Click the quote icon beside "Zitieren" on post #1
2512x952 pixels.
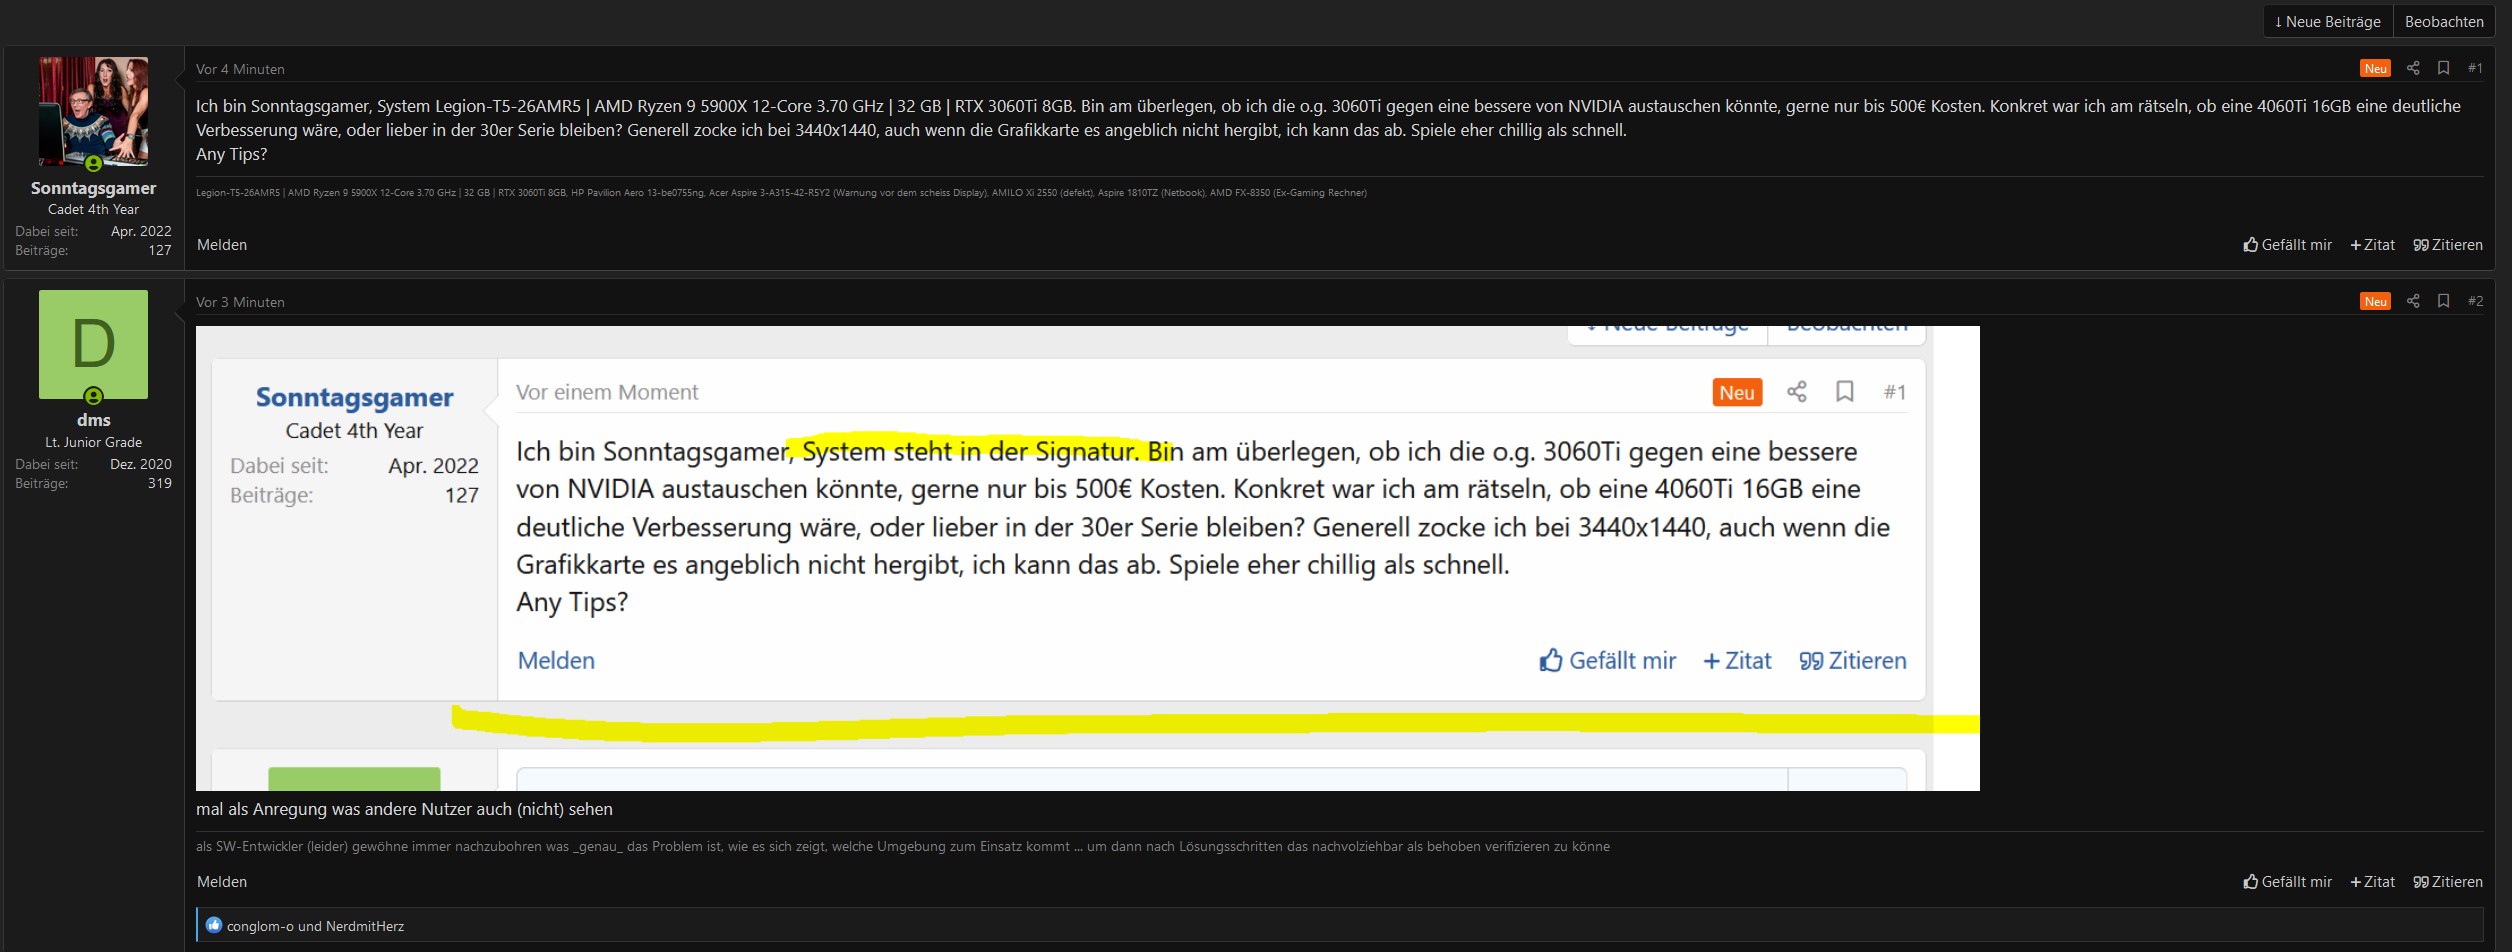[x=2421, y=245]
